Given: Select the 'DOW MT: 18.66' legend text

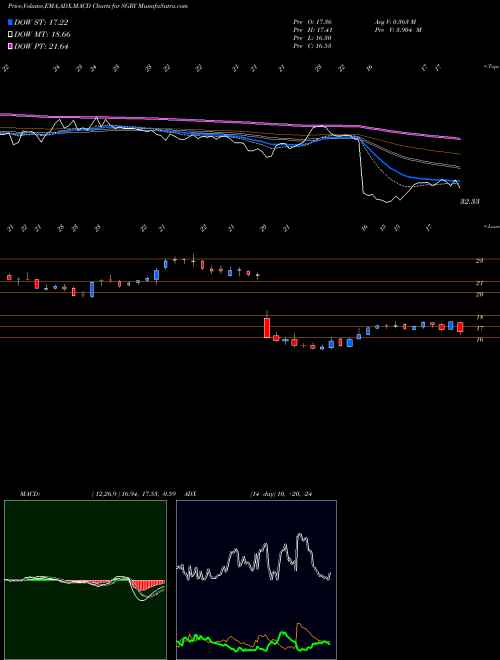Looking at the screenshot, I should [42, 35].
